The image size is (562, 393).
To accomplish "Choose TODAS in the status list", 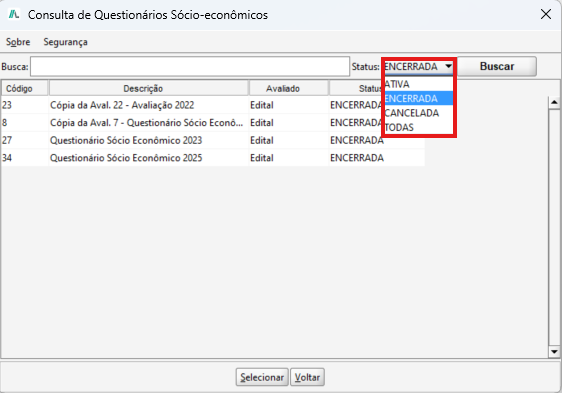I will pos(419,127).
